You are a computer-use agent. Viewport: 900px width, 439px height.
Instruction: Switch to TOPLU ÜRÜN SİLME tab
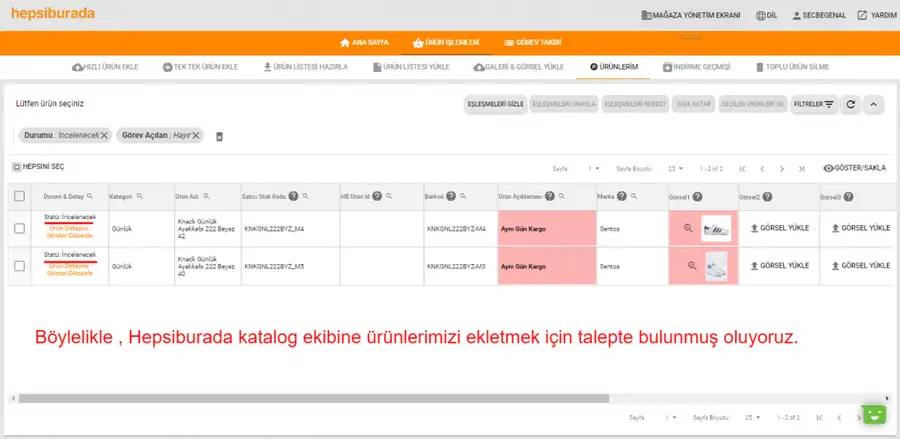792,67
